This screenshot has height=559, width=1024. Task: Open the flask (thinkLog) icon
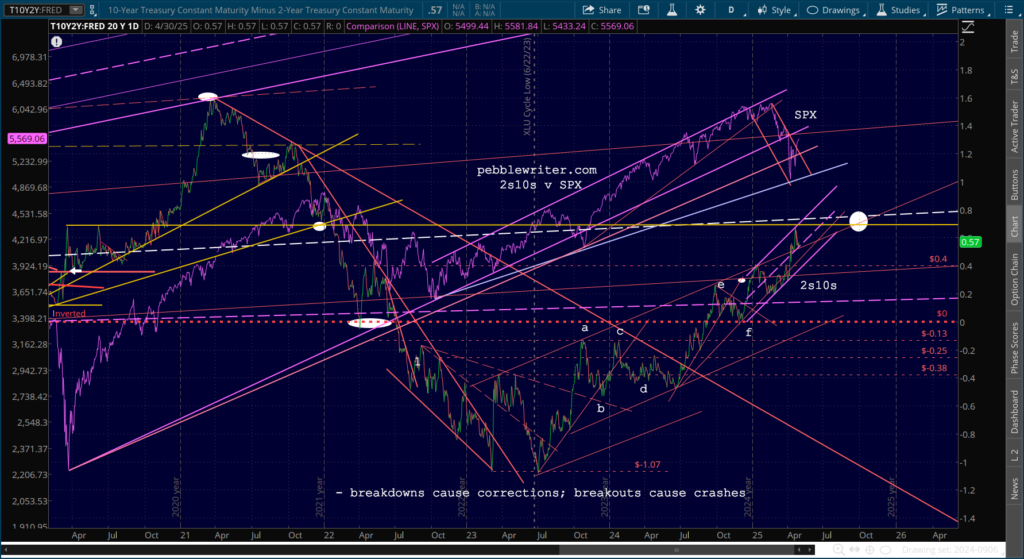(x=672, y=10)
